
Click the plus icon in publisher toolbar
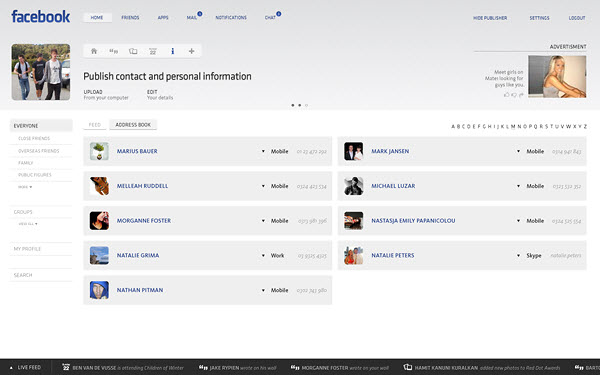[192, 51]
